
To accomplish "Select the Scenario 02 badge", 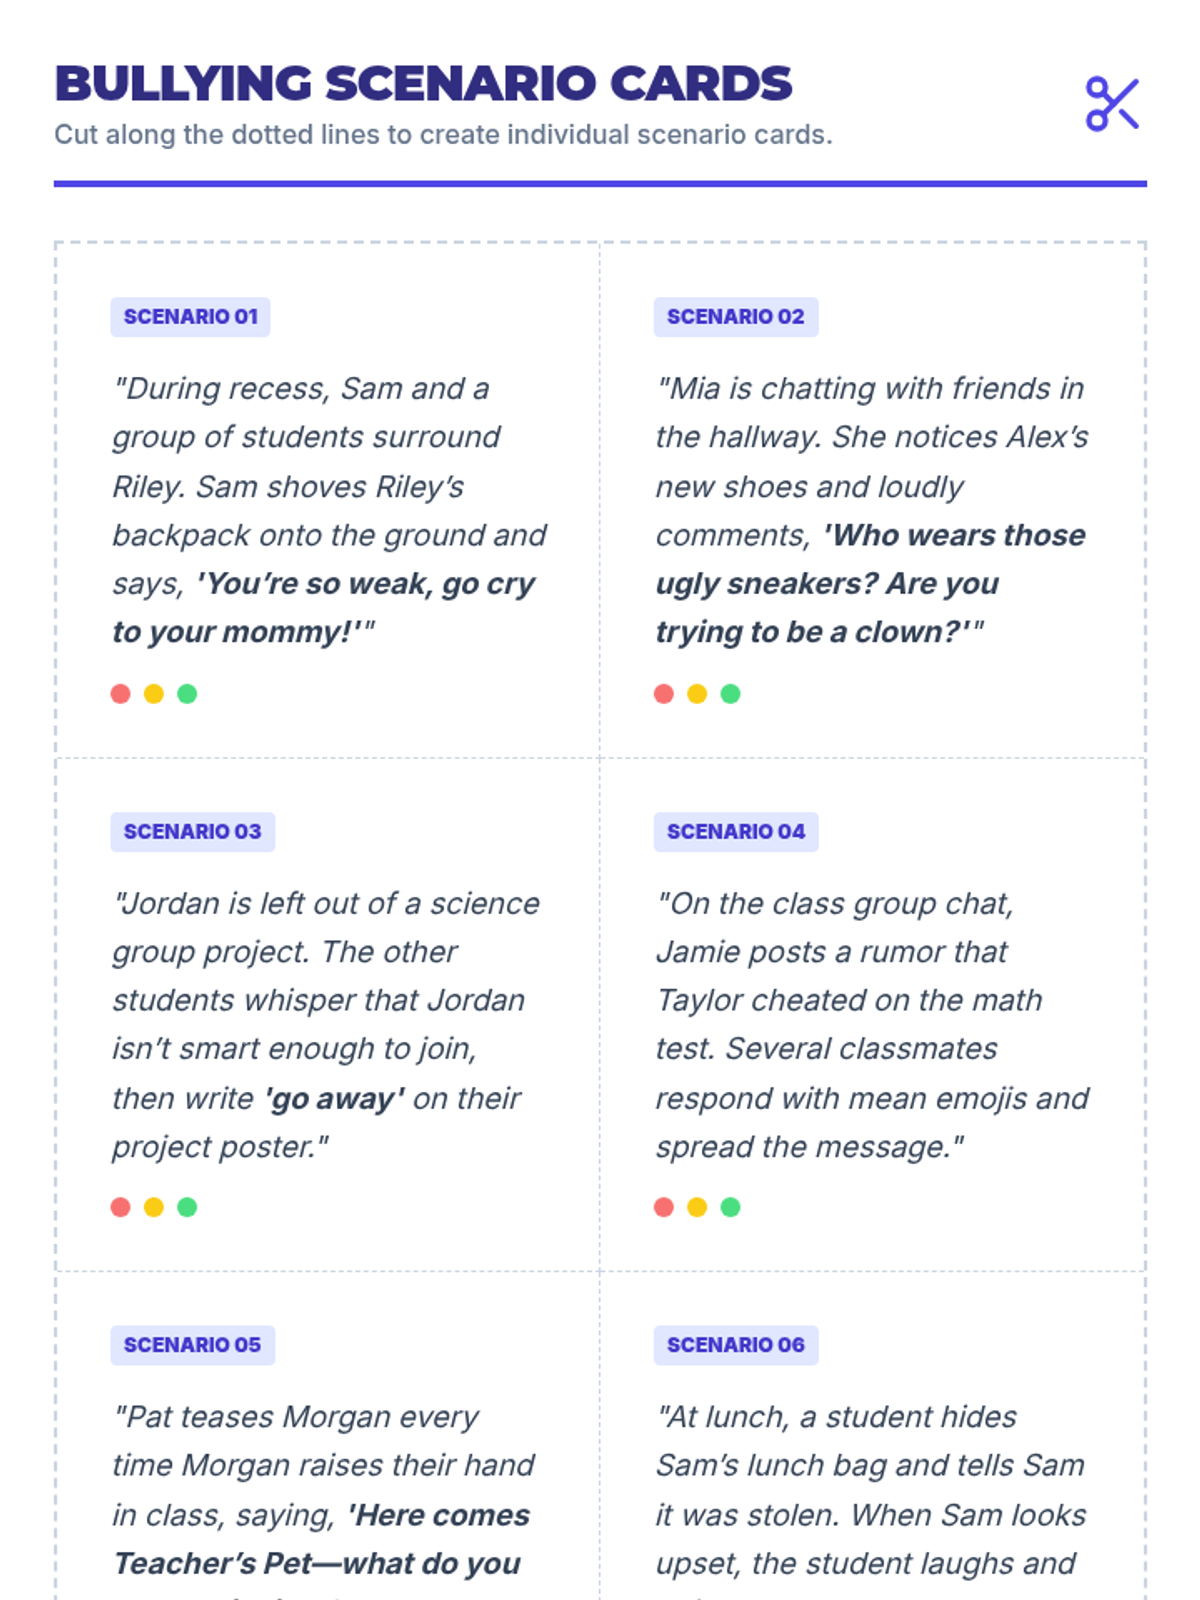I will [x=736, y=317].
